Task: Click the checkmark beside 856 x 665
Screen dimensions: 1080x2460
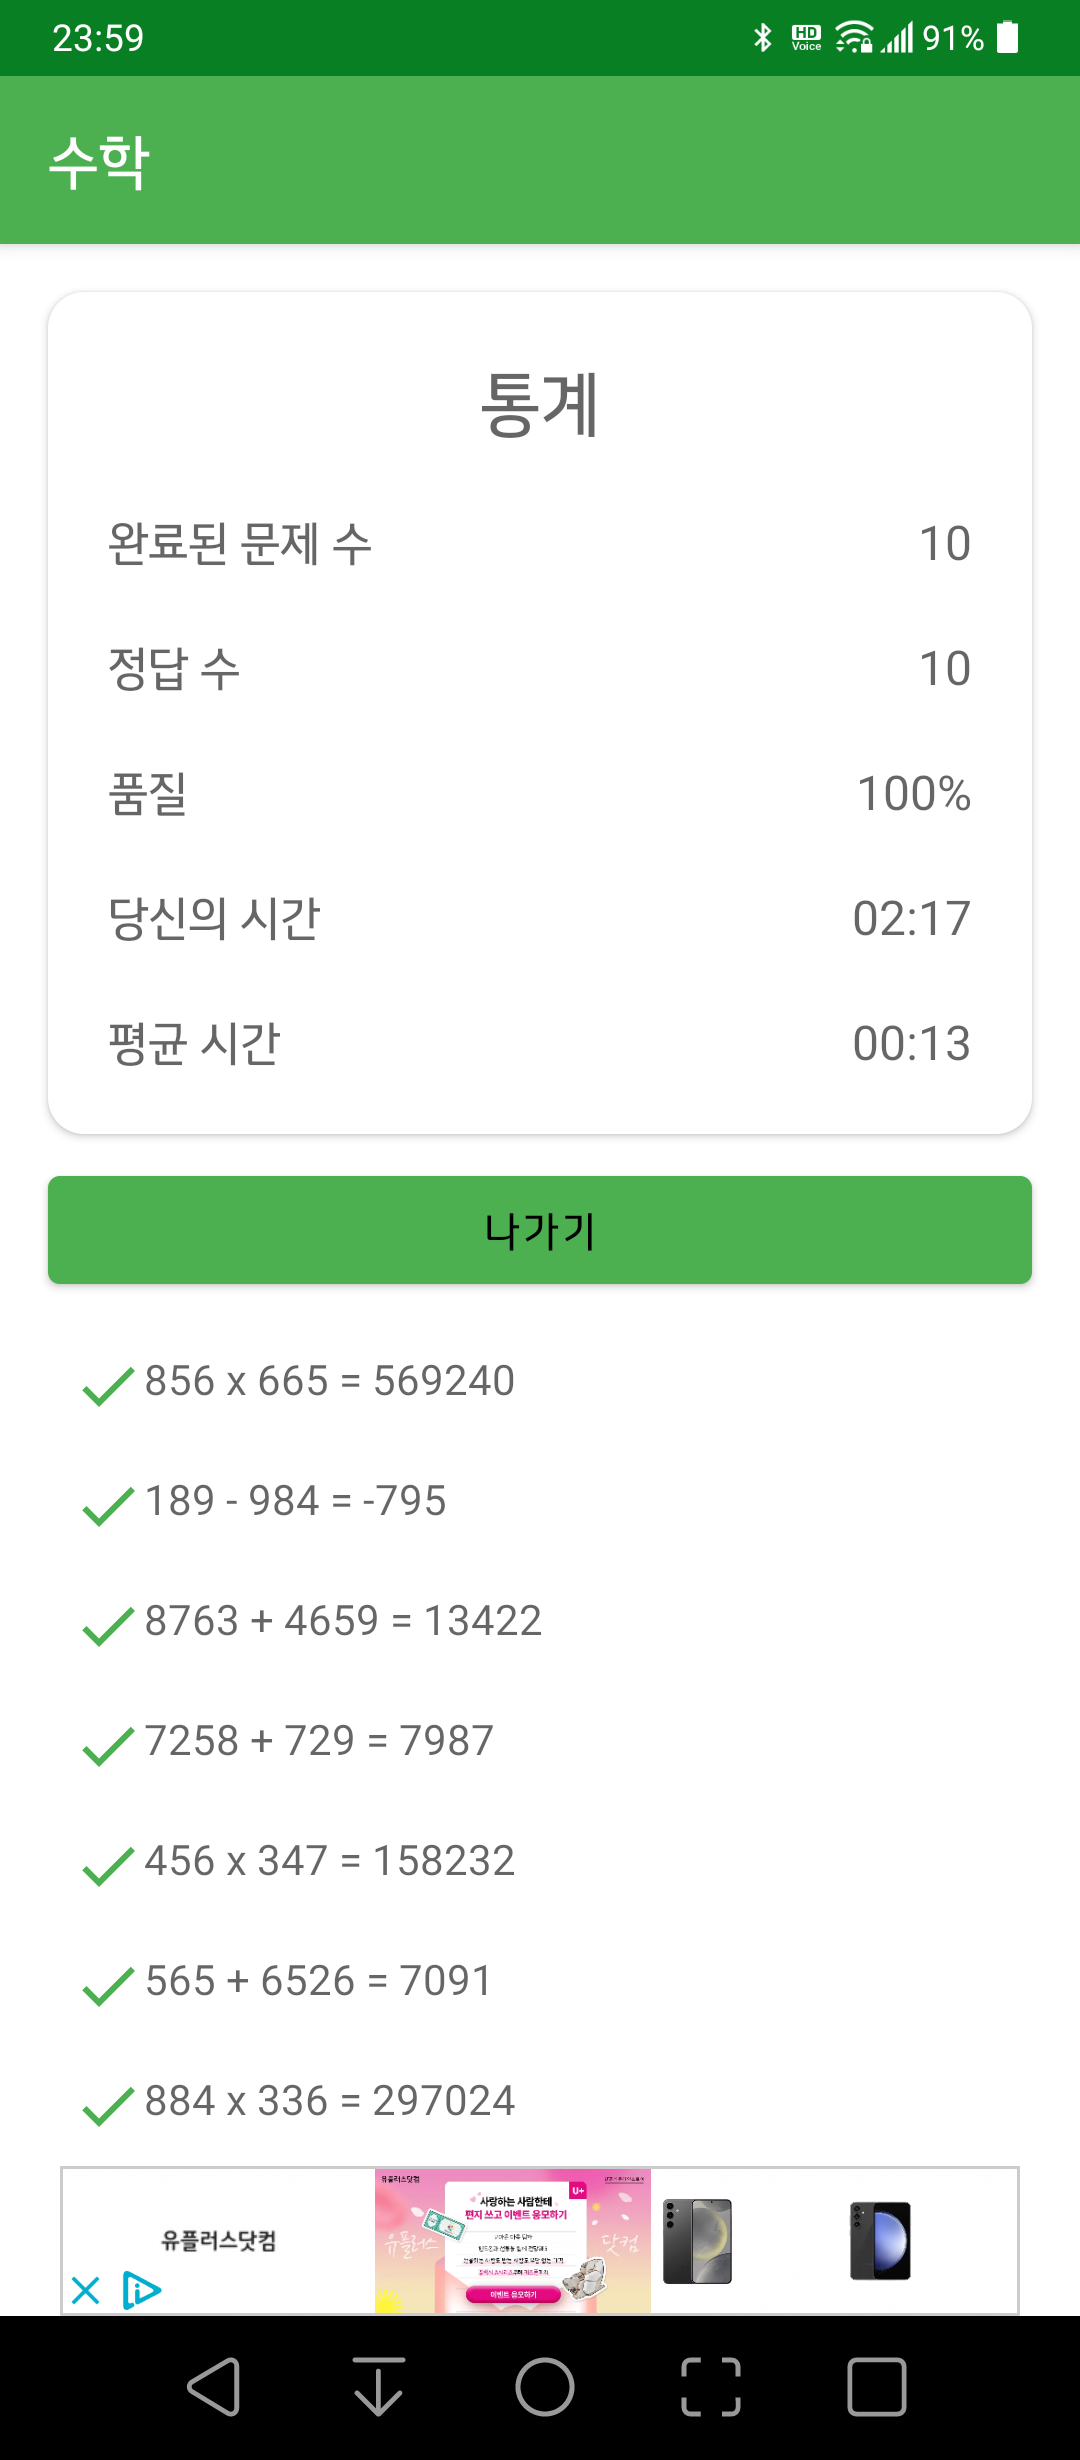Action: point(108,1386)
